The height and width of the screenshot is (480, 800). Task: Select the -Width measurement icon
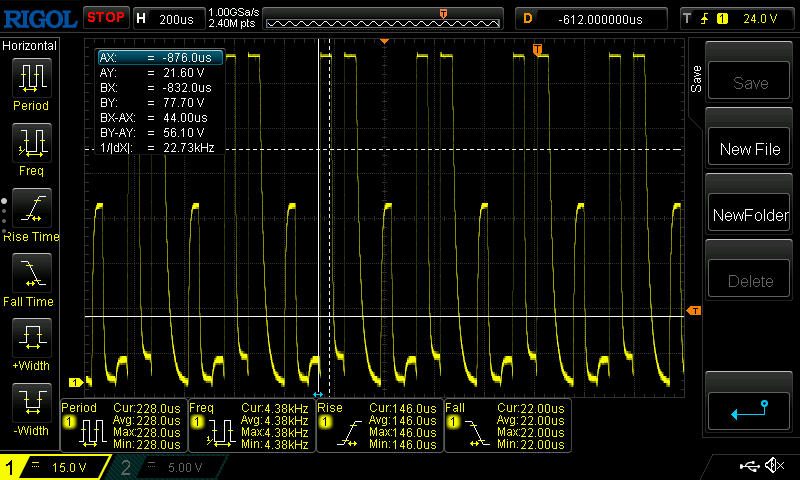pos(32,402)
